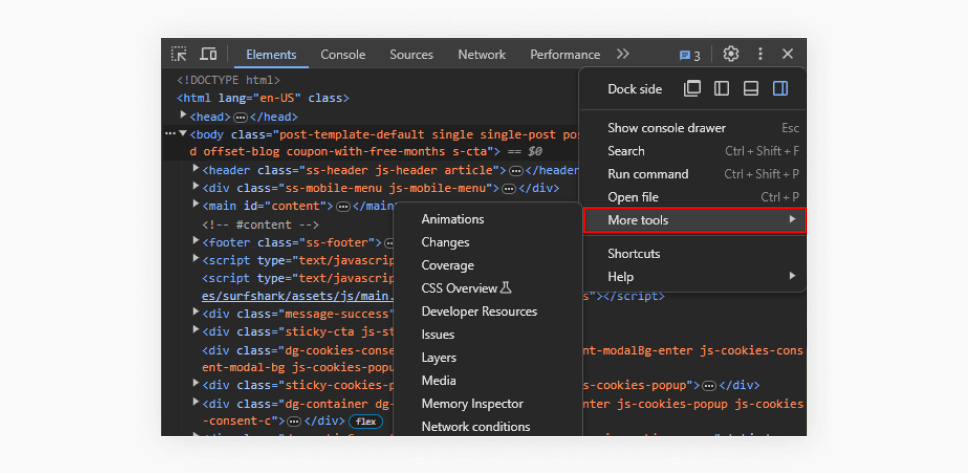Open the Help submenu
Screen dimensions: 968x473
(x=693, y=277)
